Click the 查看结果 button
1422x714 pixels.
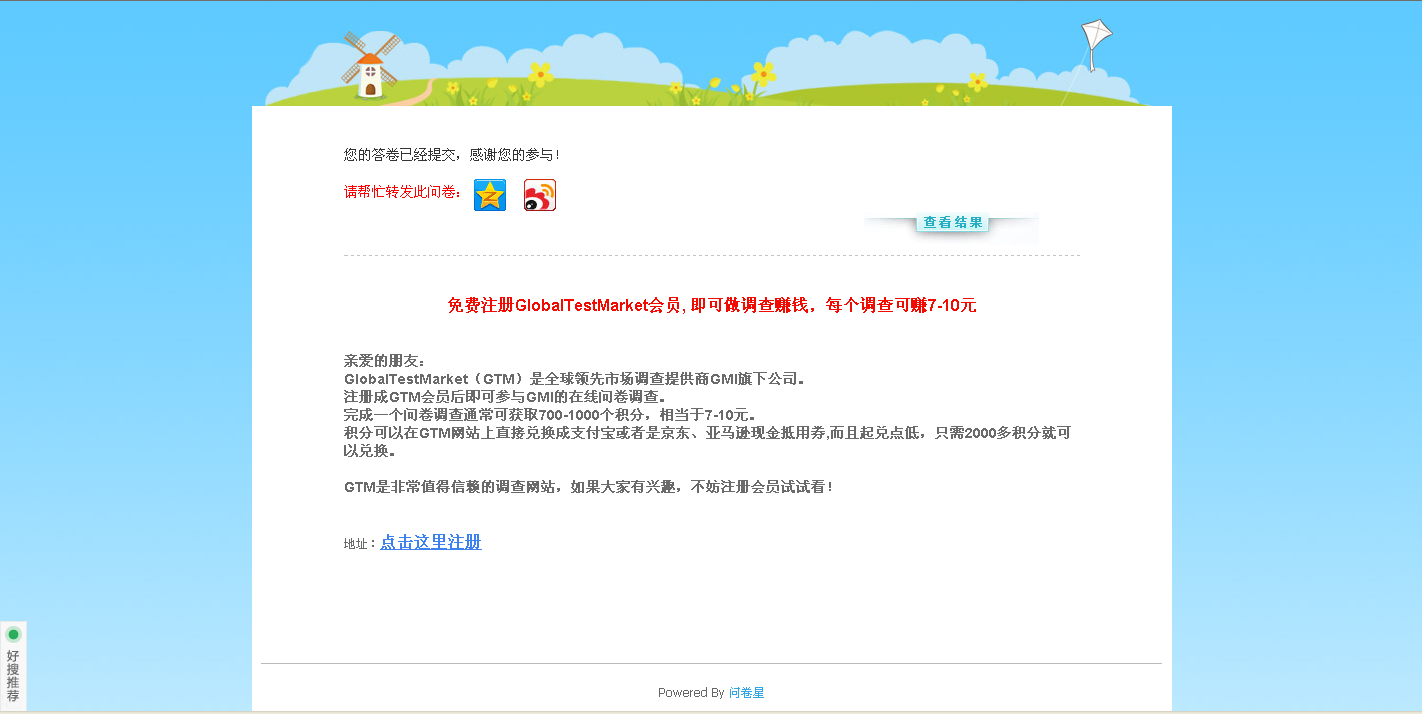[x=952, y=223]
